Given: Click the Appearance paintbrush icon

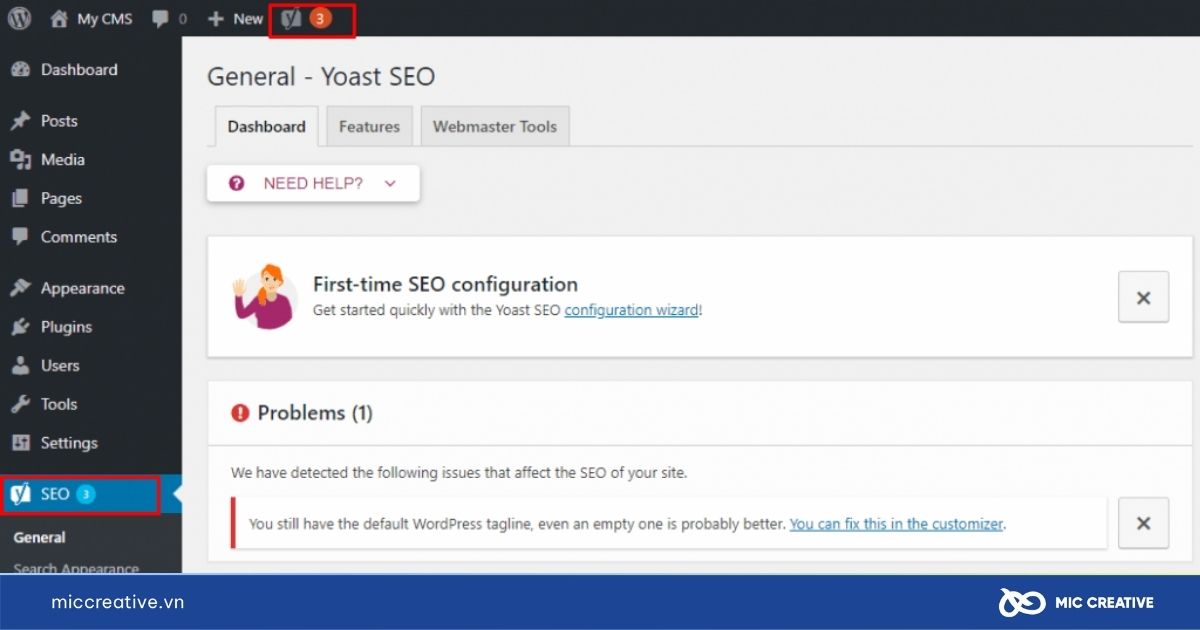Looking at the screenshot, I should point(20,289).
